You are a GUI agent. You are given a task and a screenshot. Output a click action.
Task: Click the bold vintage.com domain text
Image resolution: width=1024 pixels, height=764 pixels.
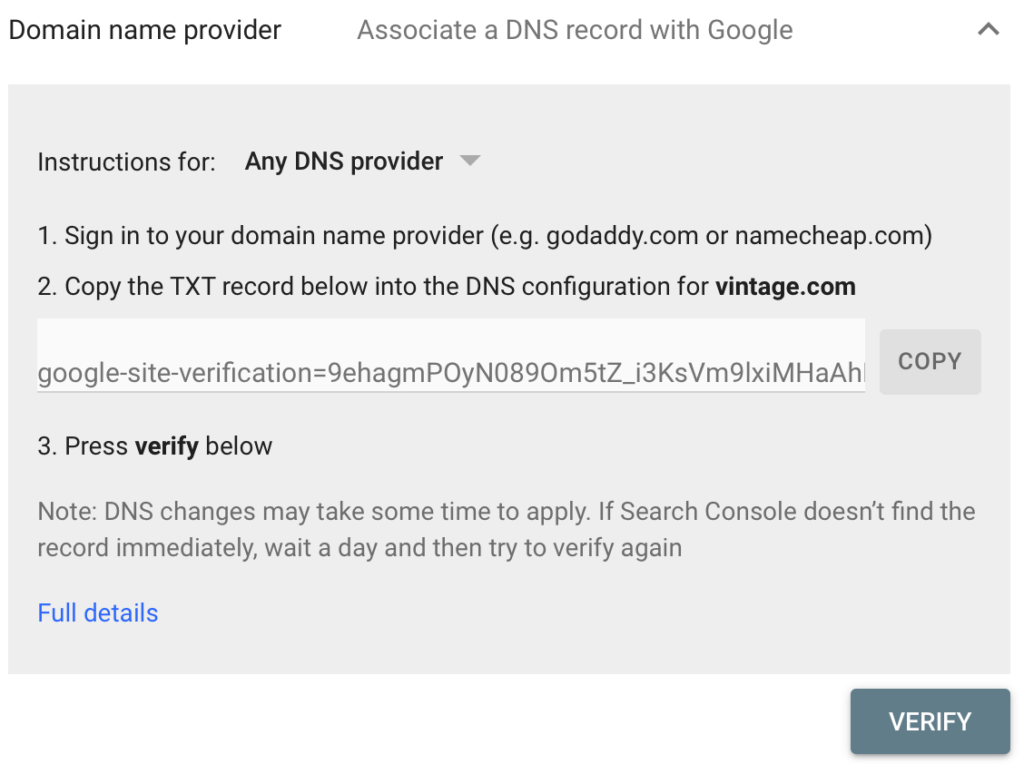click(x=785, y=287)
